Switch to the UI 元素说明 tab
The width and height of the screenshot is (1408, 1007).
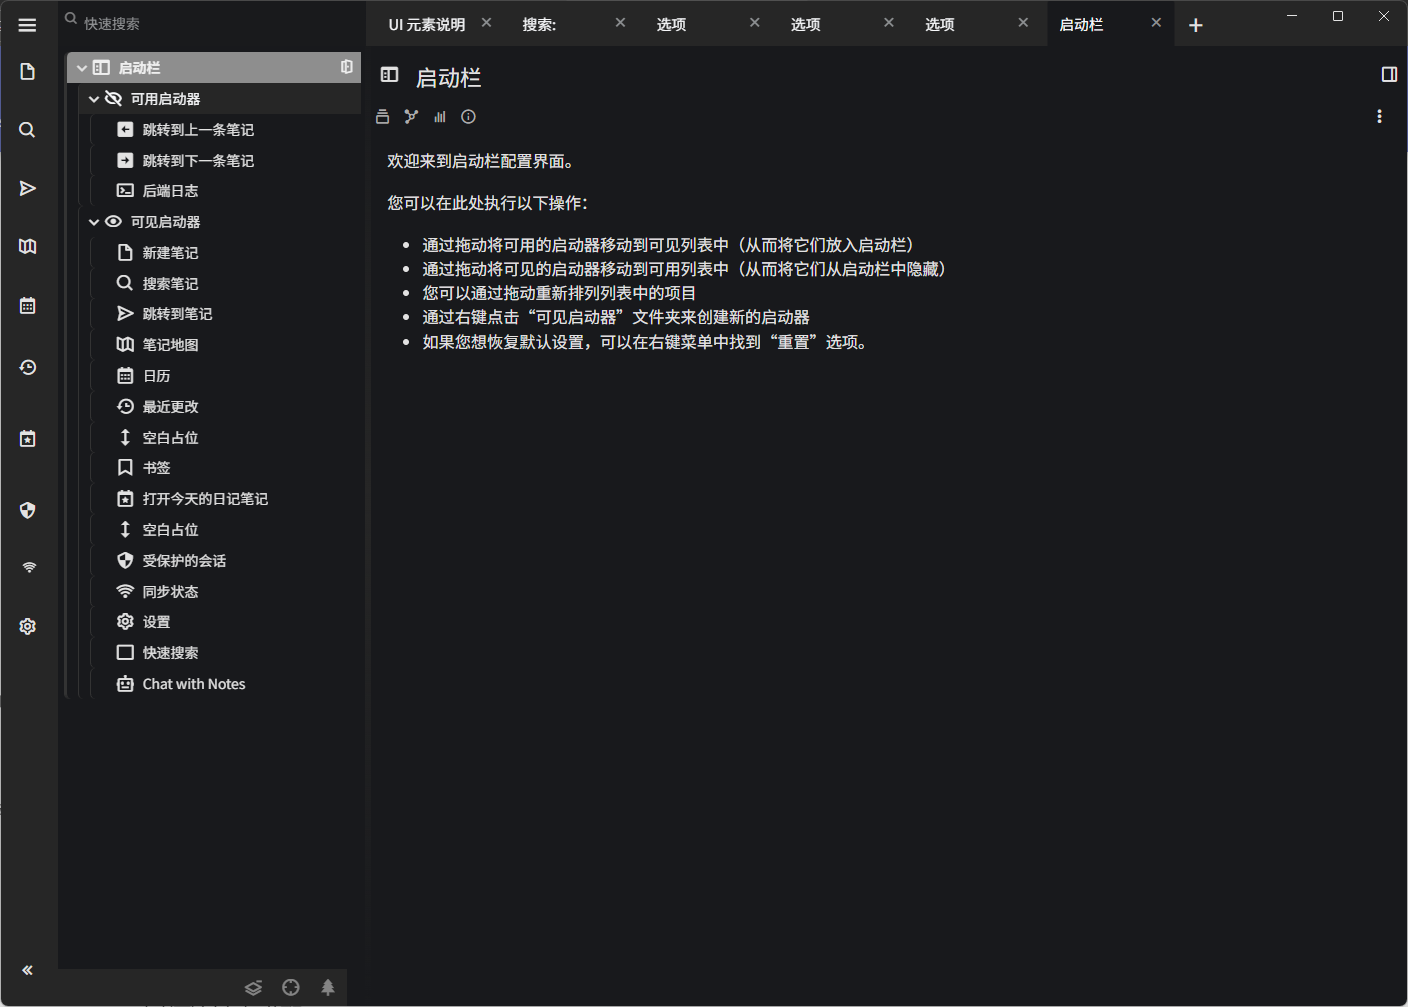(427, 25)
